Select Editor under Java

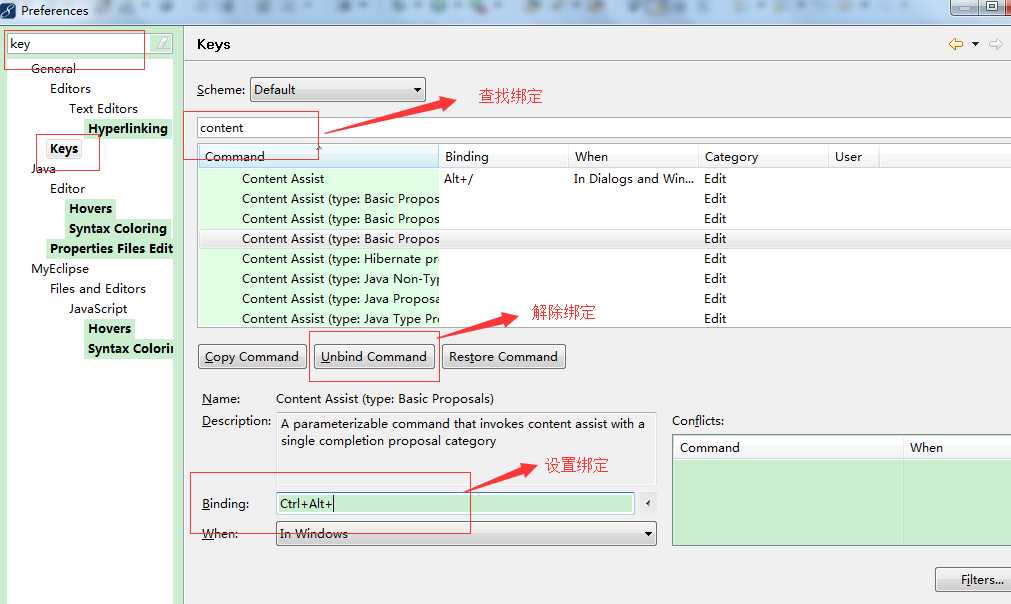pyautogui.click(x=67, y=188)
